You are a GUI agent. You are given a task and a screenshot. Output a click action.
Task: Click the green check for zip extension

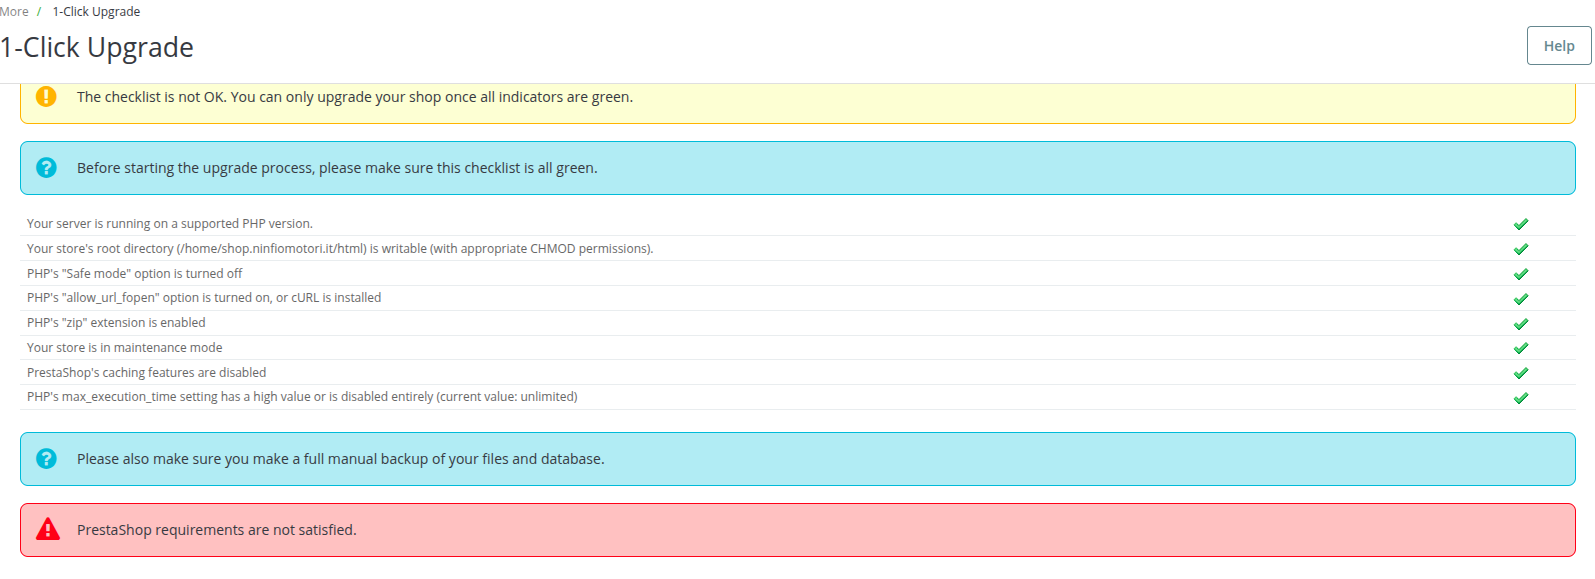click(x=1520, y=324)
